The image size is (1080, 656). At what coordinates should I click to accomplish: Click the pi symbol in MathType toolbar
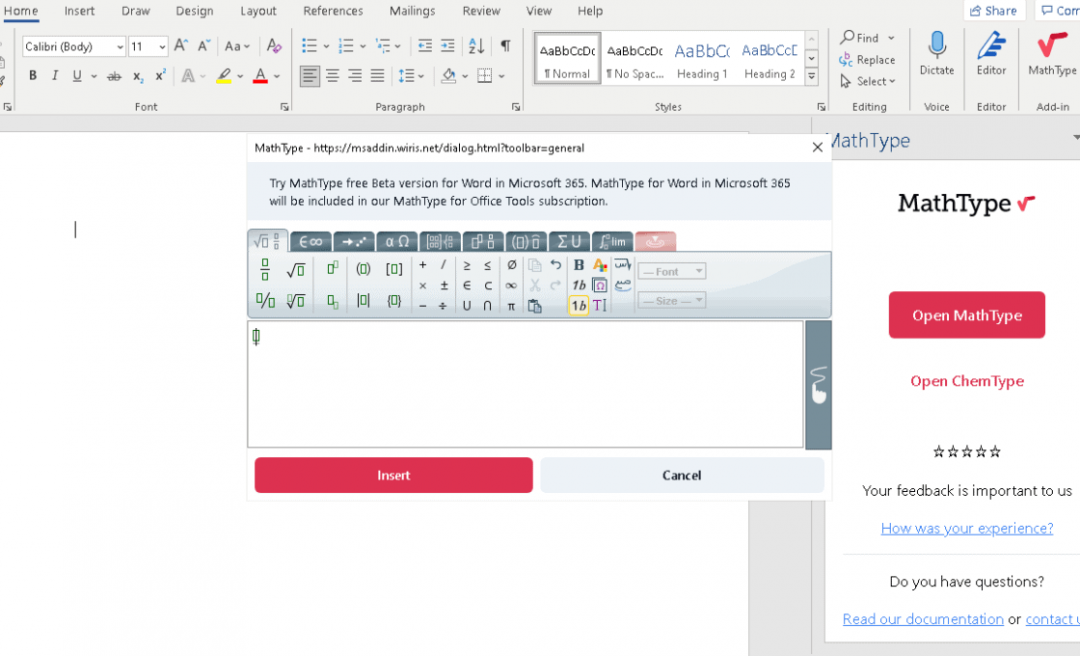511,305
